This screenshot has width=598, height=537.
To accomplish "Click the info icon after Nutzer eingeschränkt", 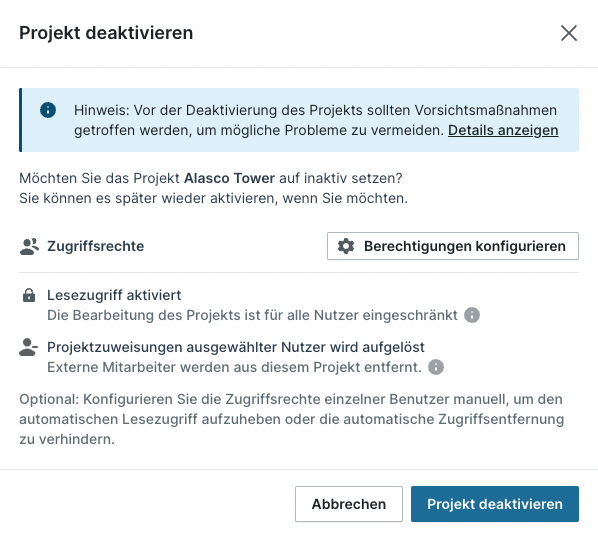I will click(472, 315).
